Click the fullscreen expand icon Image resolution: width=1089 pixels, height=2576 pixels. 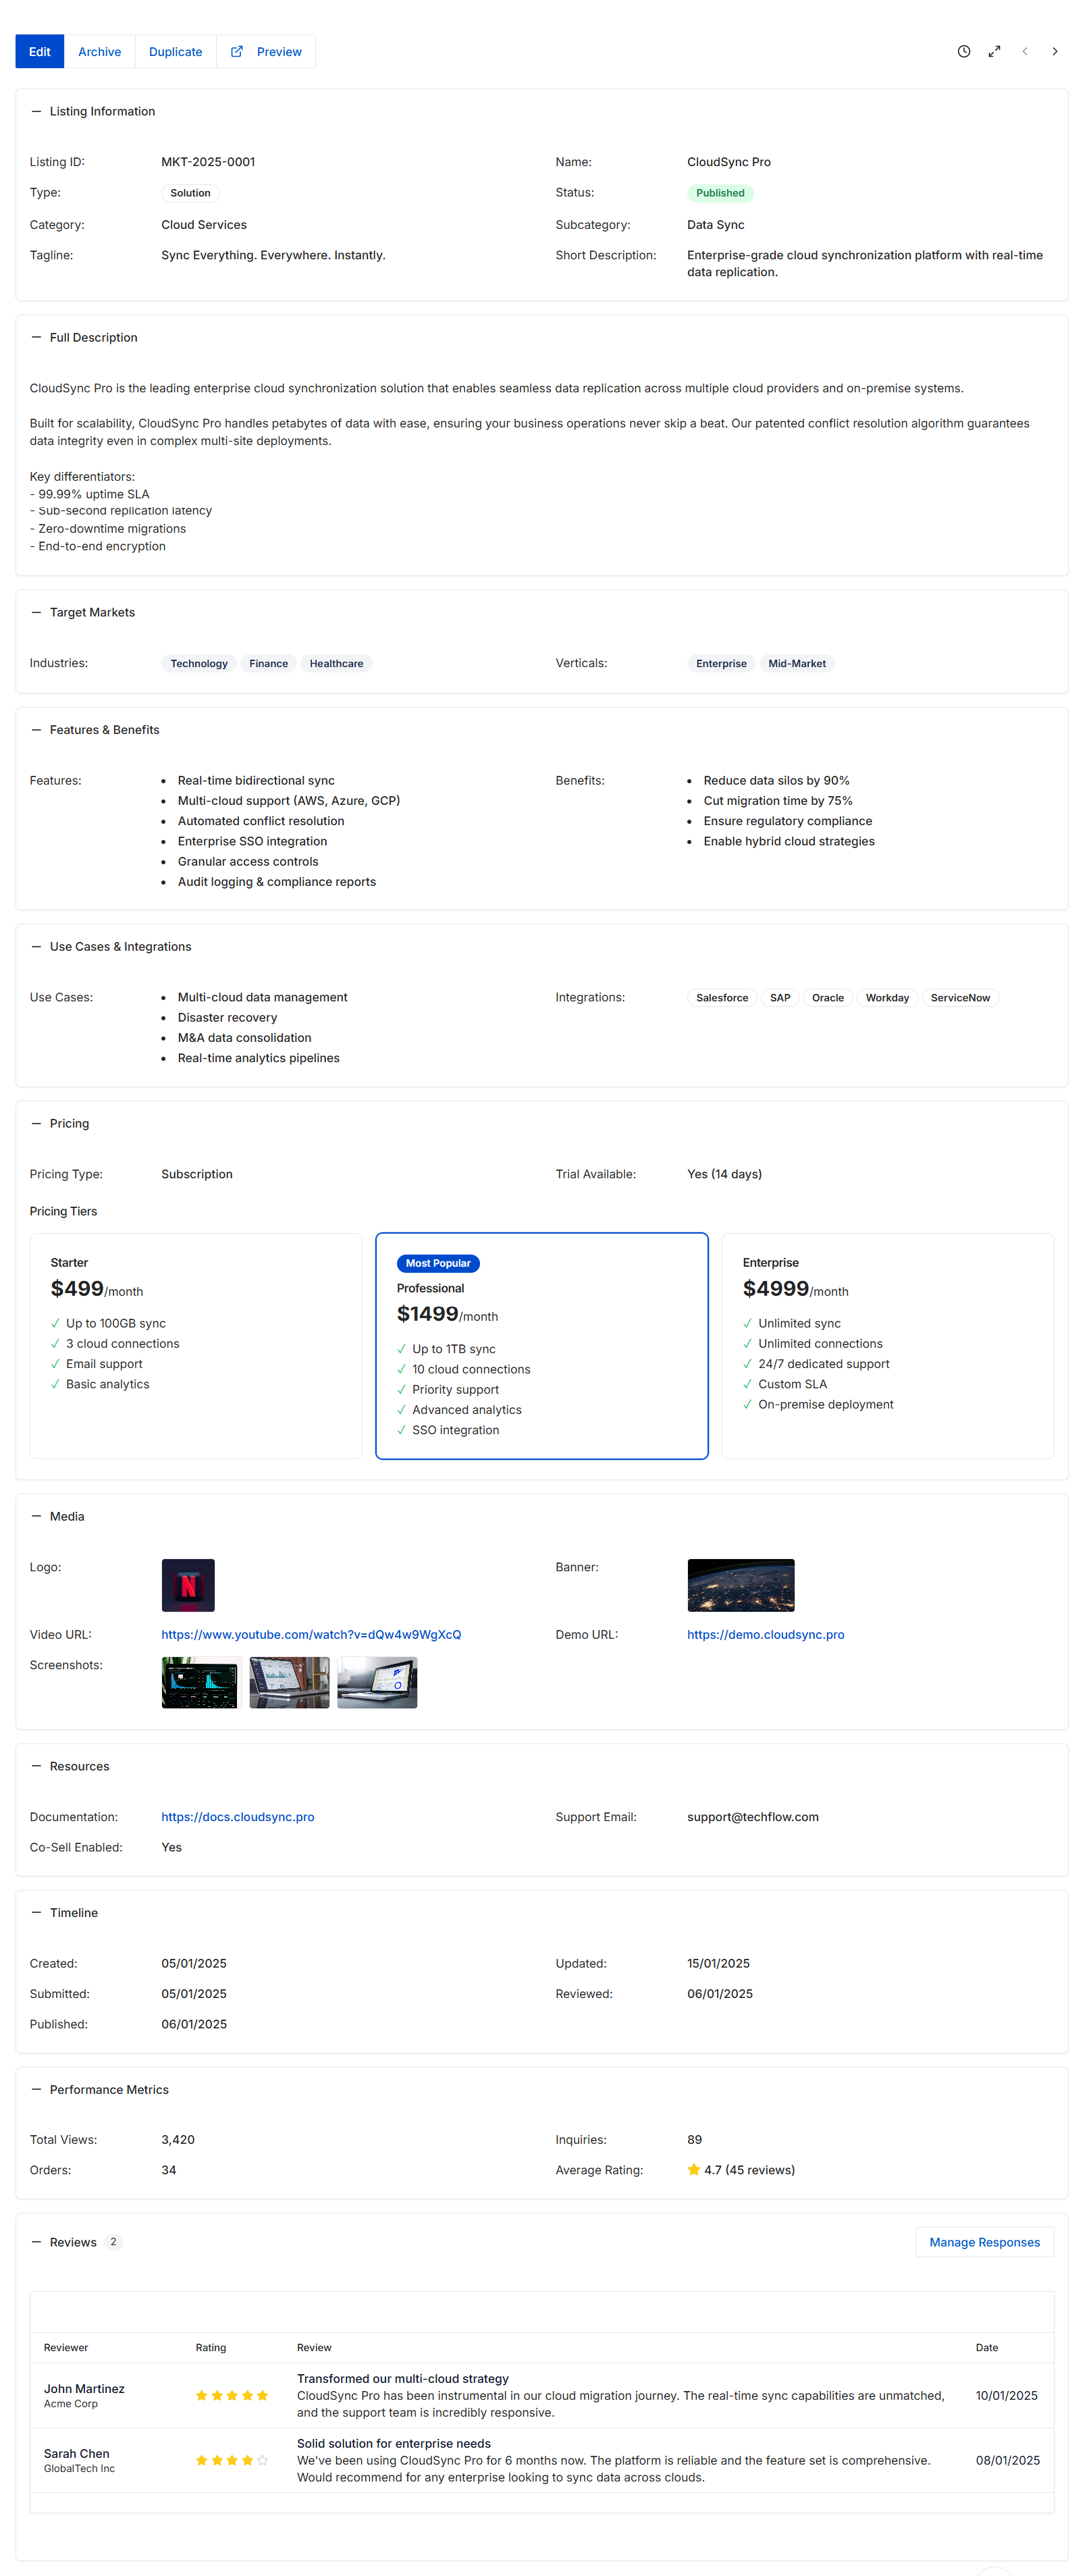994,52
